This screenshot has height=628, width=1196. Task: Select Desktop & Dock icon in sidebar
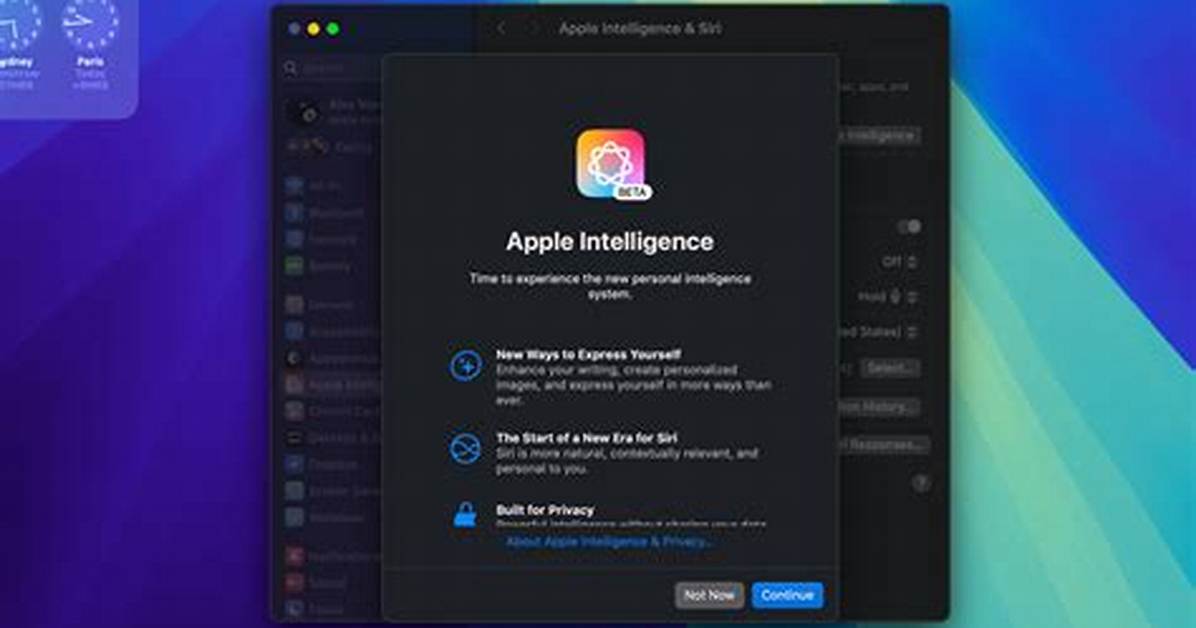[x=294, y=438]
